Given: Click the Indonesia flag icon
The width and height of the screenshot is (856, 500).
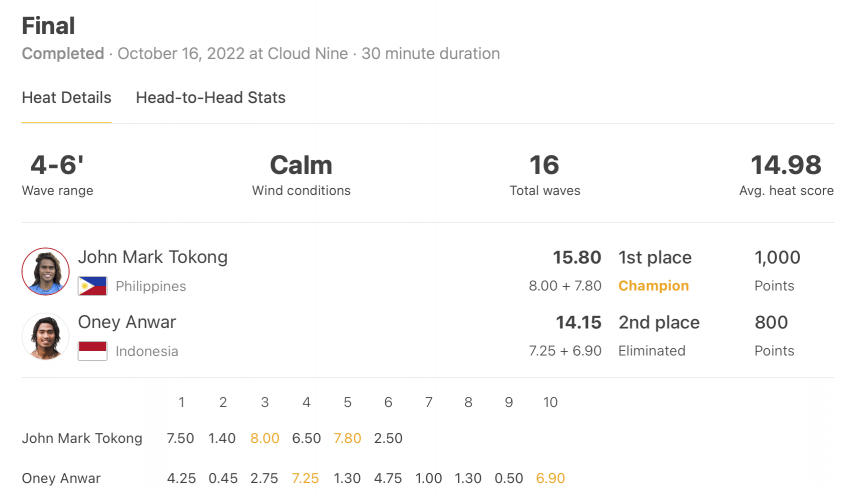Looking at the screenshot, I should 92,351.
